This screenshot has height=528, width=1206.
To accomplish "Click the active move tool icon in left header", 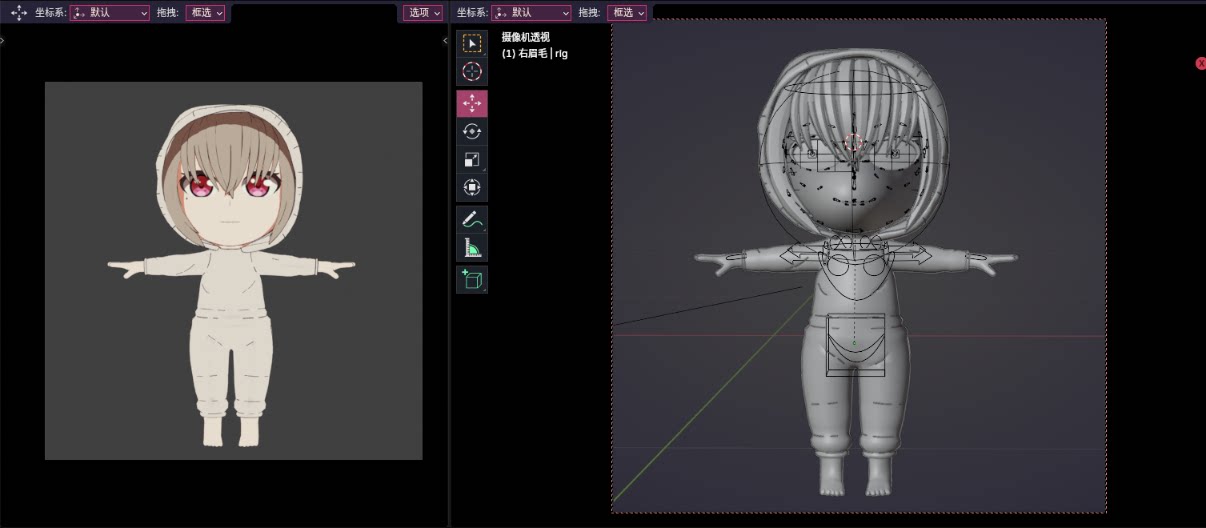I will click(x=18, y=13).
